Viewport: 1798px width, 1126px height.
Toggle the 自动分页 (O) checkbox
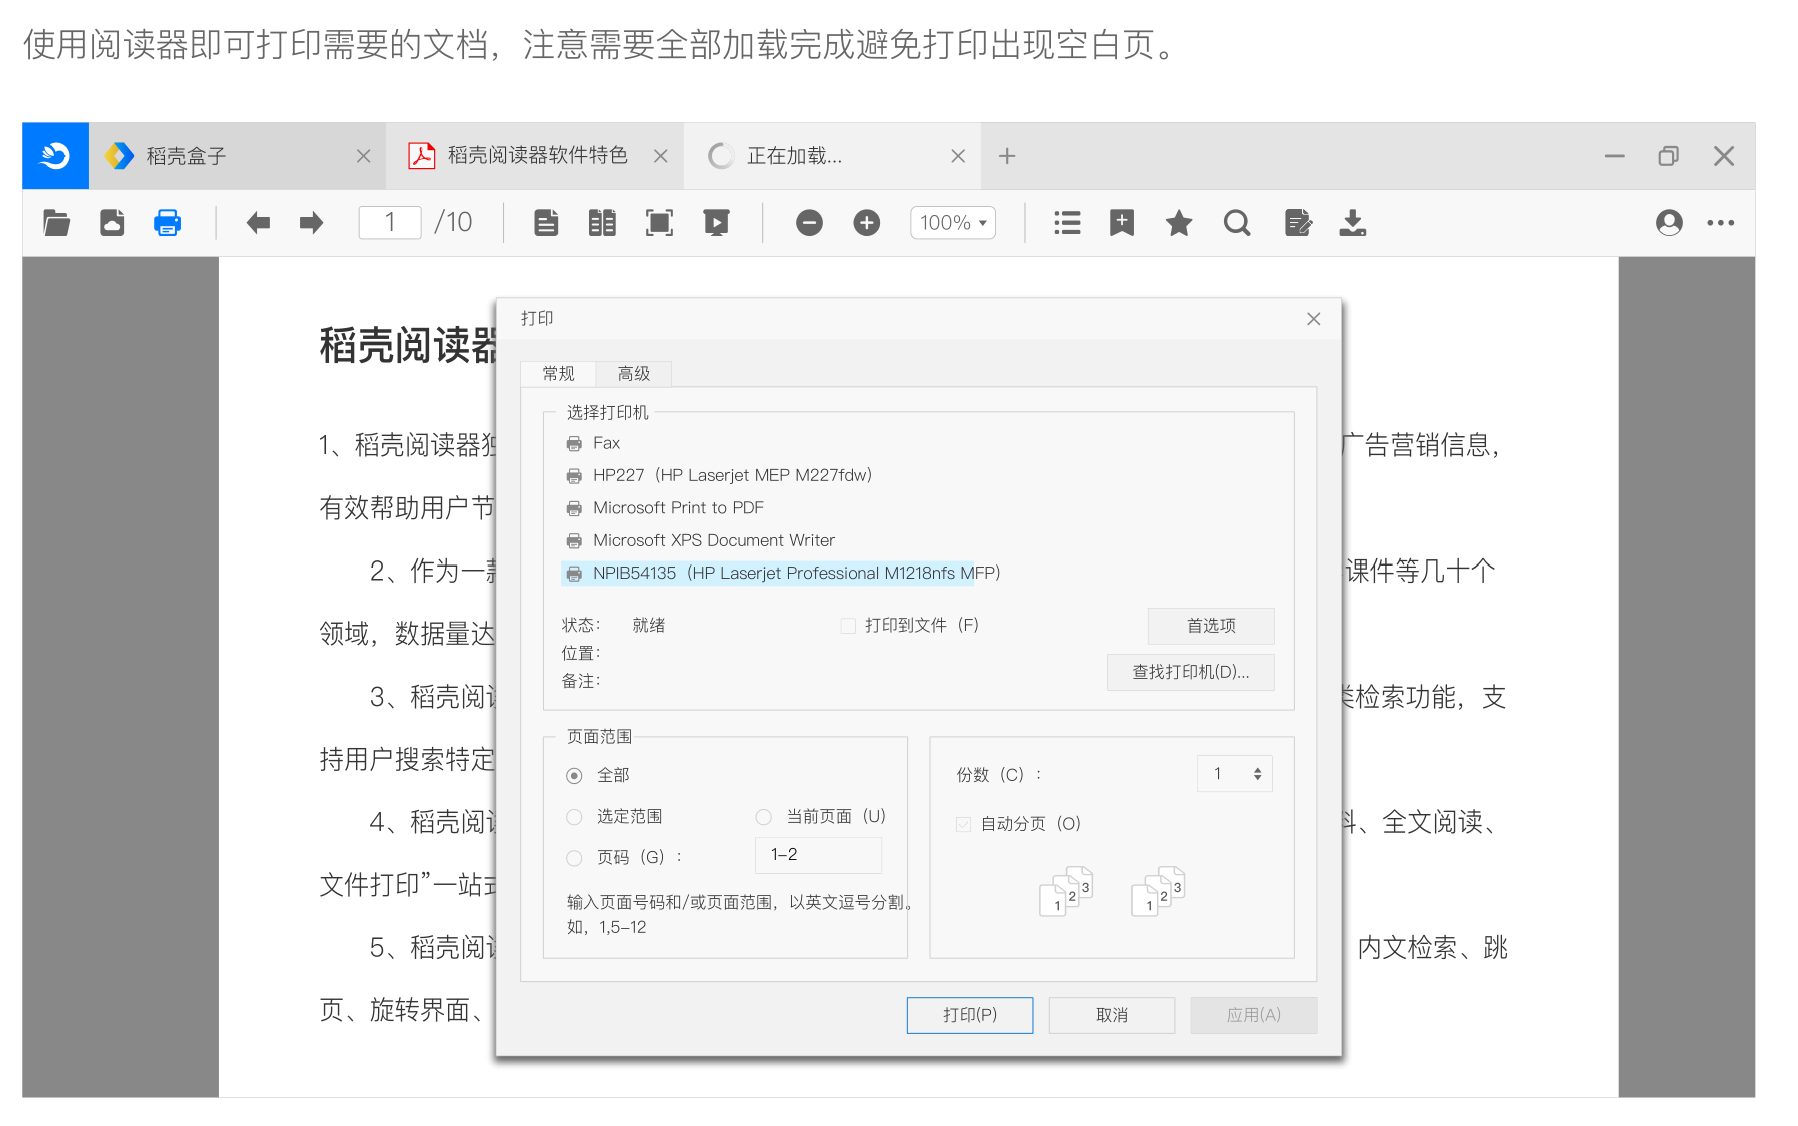(x=964, y=824)
